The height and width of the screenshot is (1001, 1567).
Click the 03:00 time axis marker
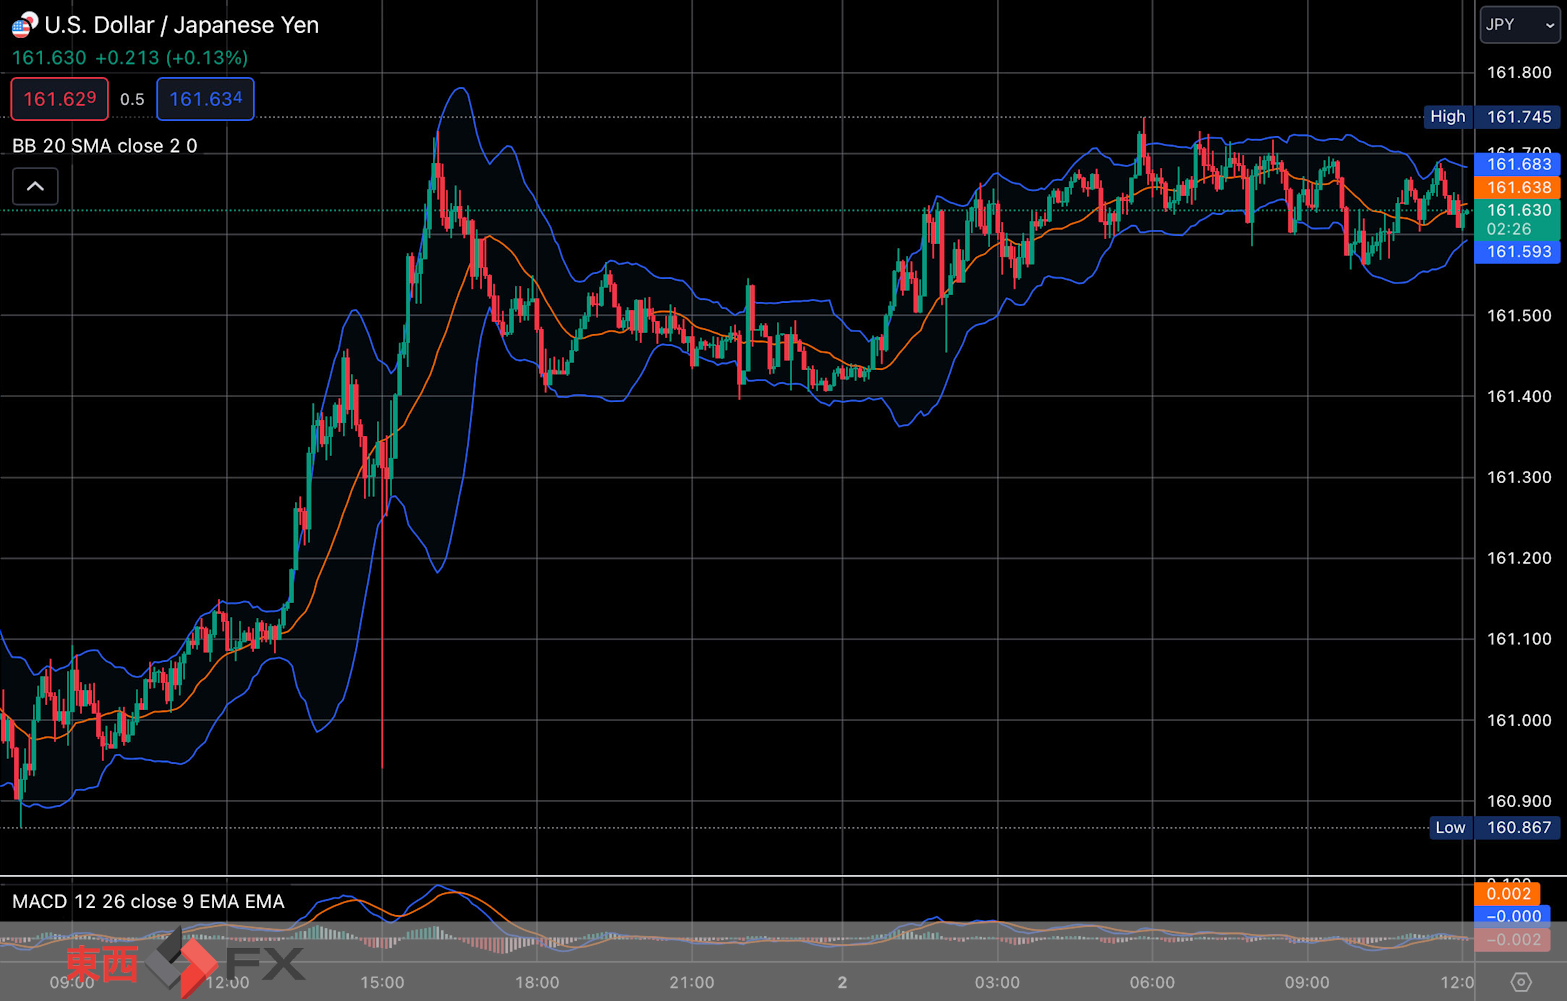click(997, 983)
